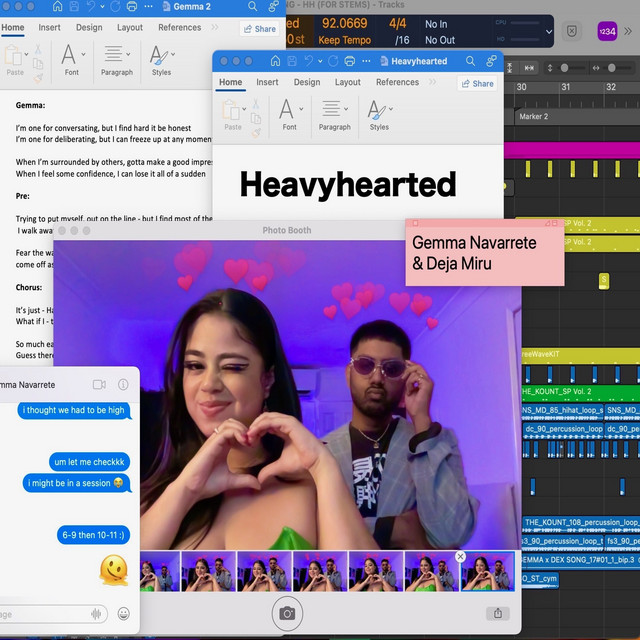Viewport: 640px width, 640px height.
Task: Open more toolbar options in Heavyhearted window
Action: (x=366, y=61)
